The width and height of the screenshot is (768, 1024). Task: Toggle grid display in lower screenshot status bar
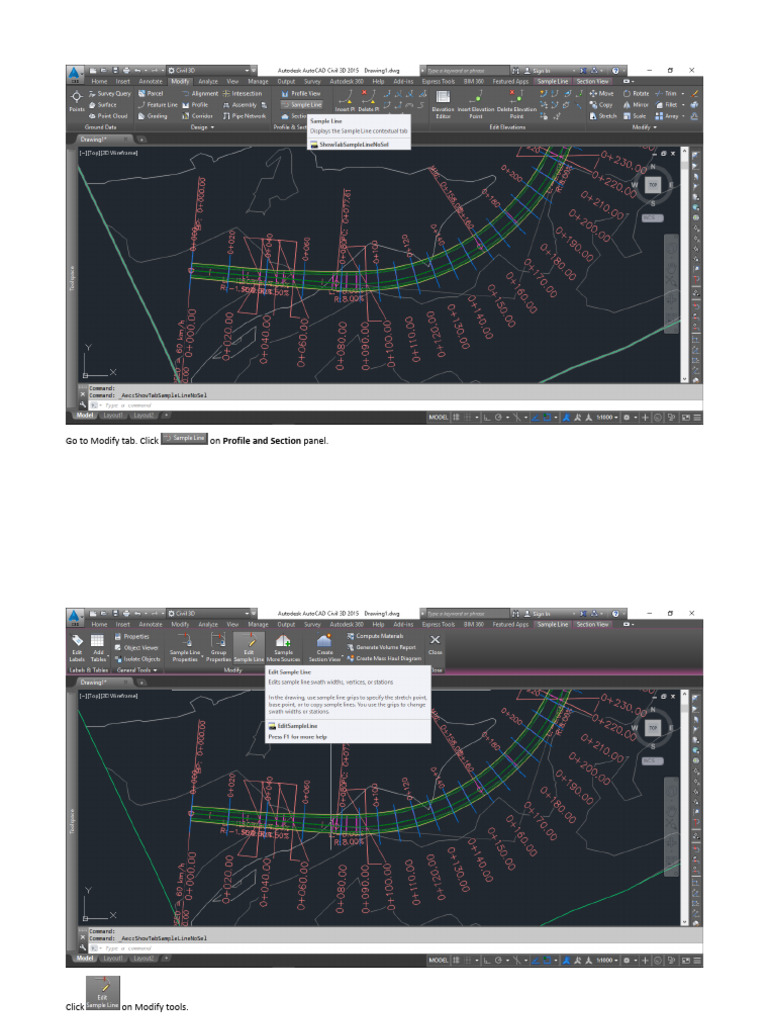click(x=456, y=960)
